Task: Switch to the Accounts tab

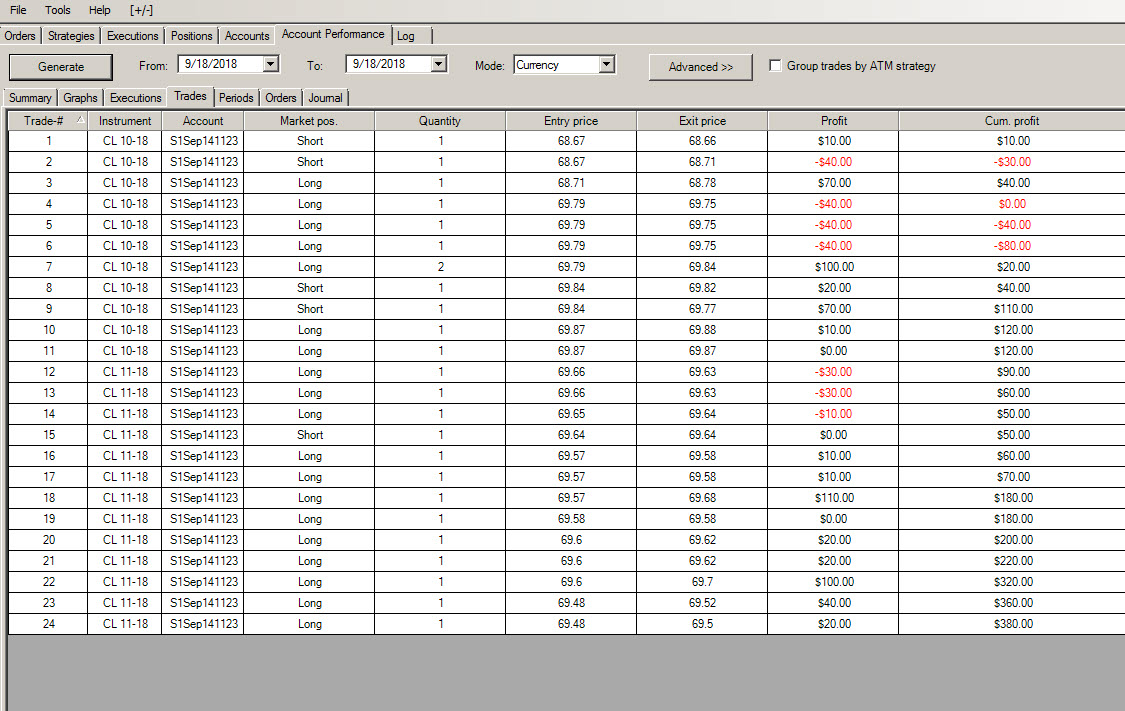Action: (247, 36)
